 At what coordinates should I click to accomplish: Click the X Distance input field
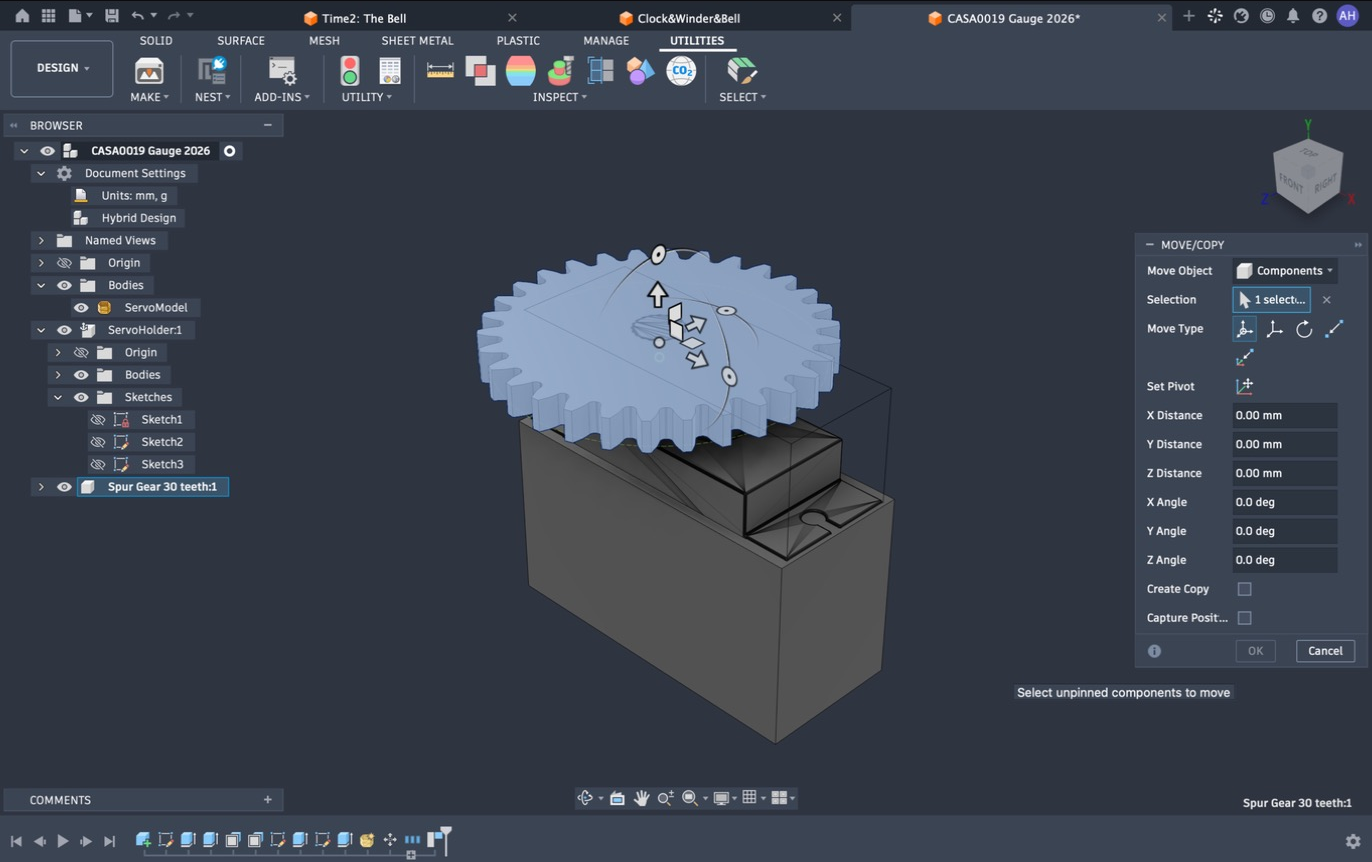point(1285,415)
